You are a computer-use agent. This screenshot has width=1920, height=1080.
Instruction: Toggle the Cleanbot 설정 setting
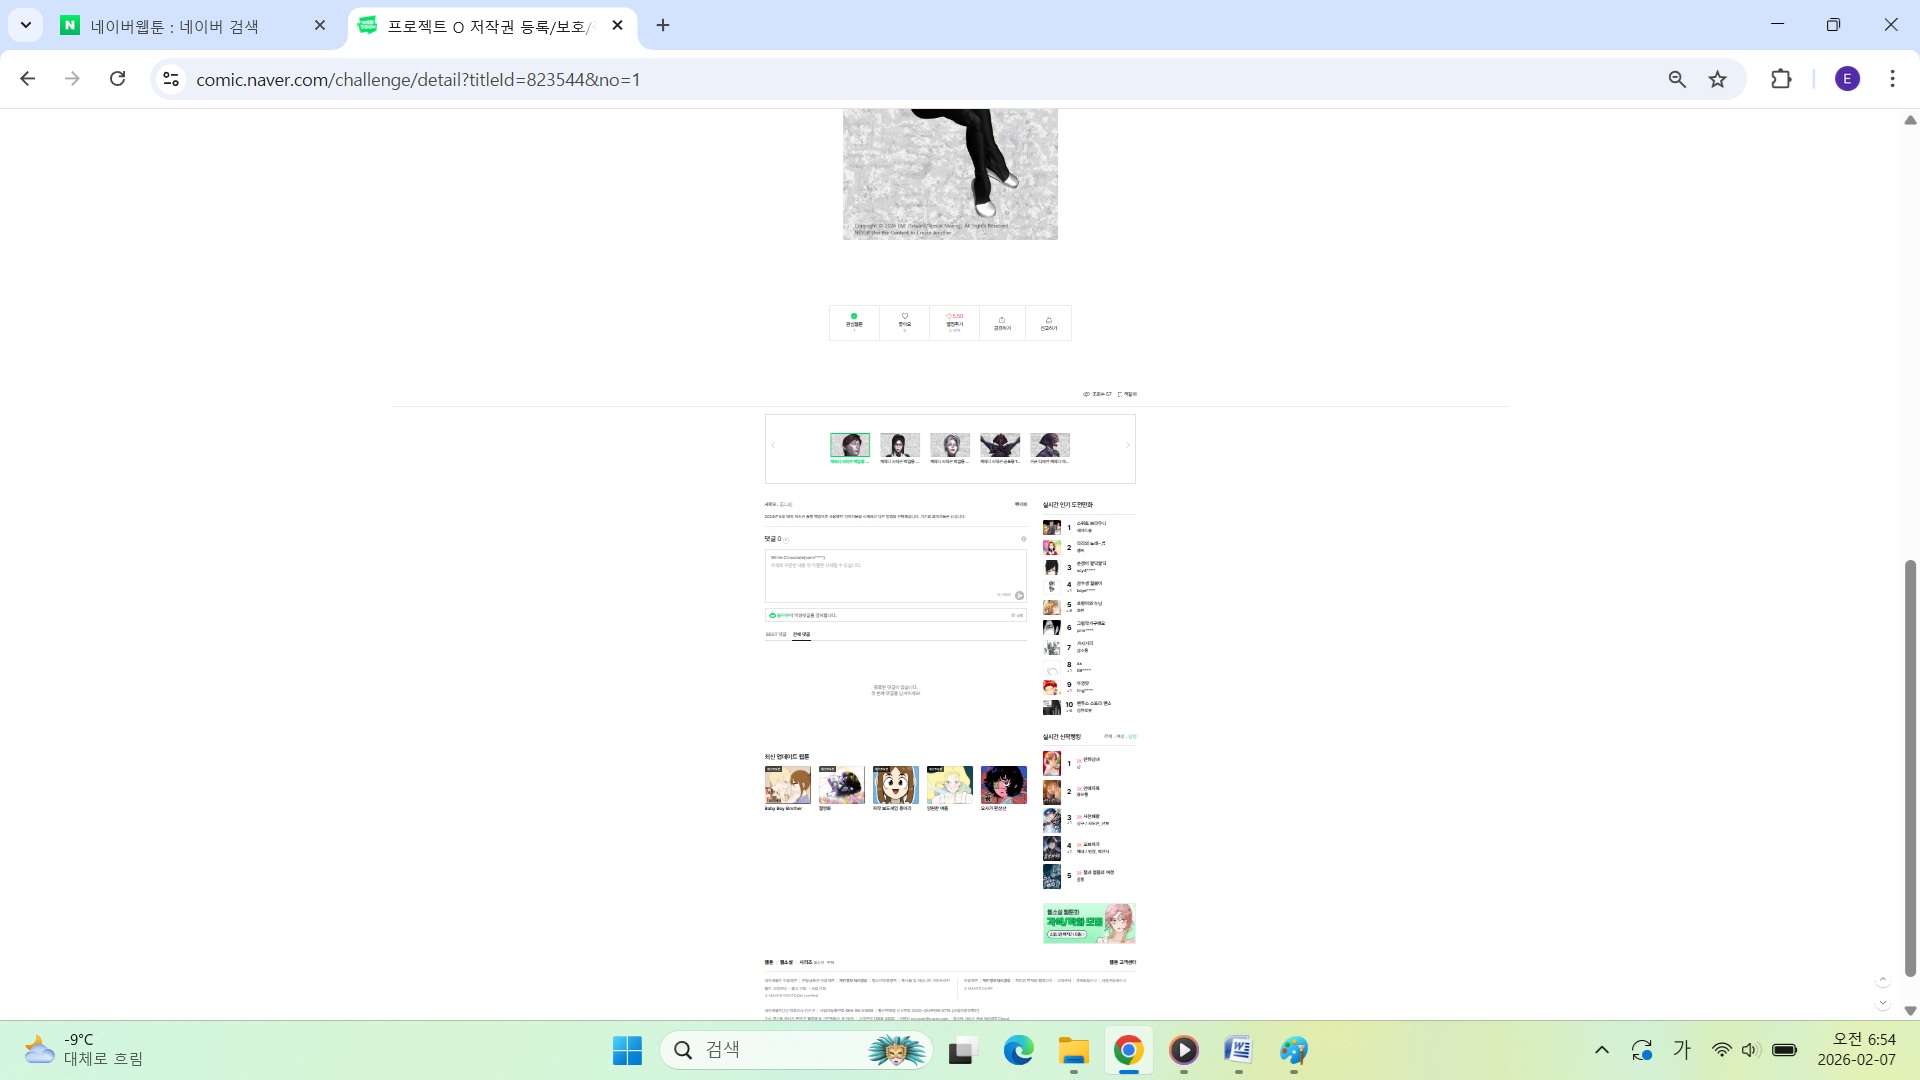tap(1017, 615)
